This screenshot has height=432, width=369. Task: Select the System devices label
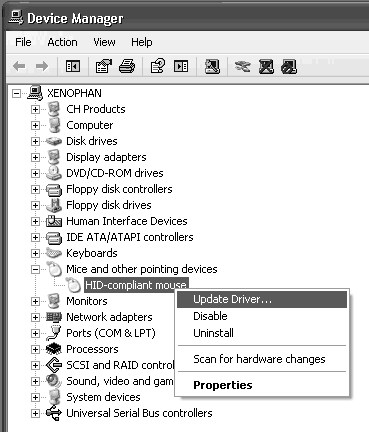(103, 397)
